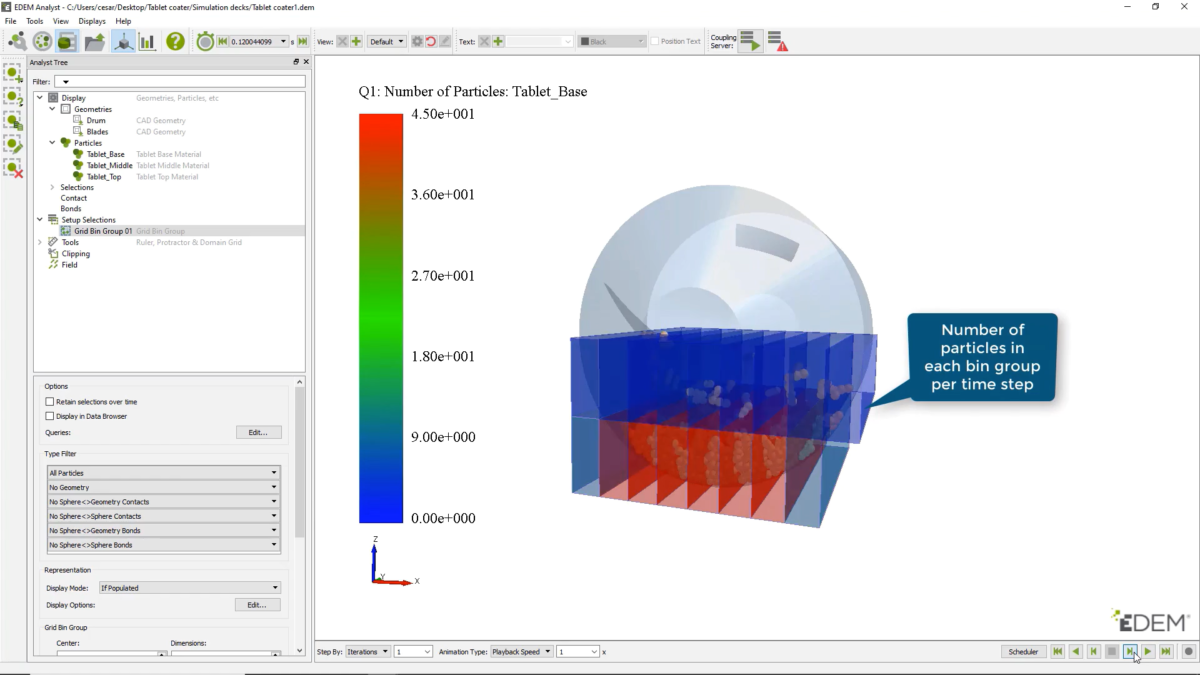
Task: Jump to last time step beside time field
Action: coord(301,42)
